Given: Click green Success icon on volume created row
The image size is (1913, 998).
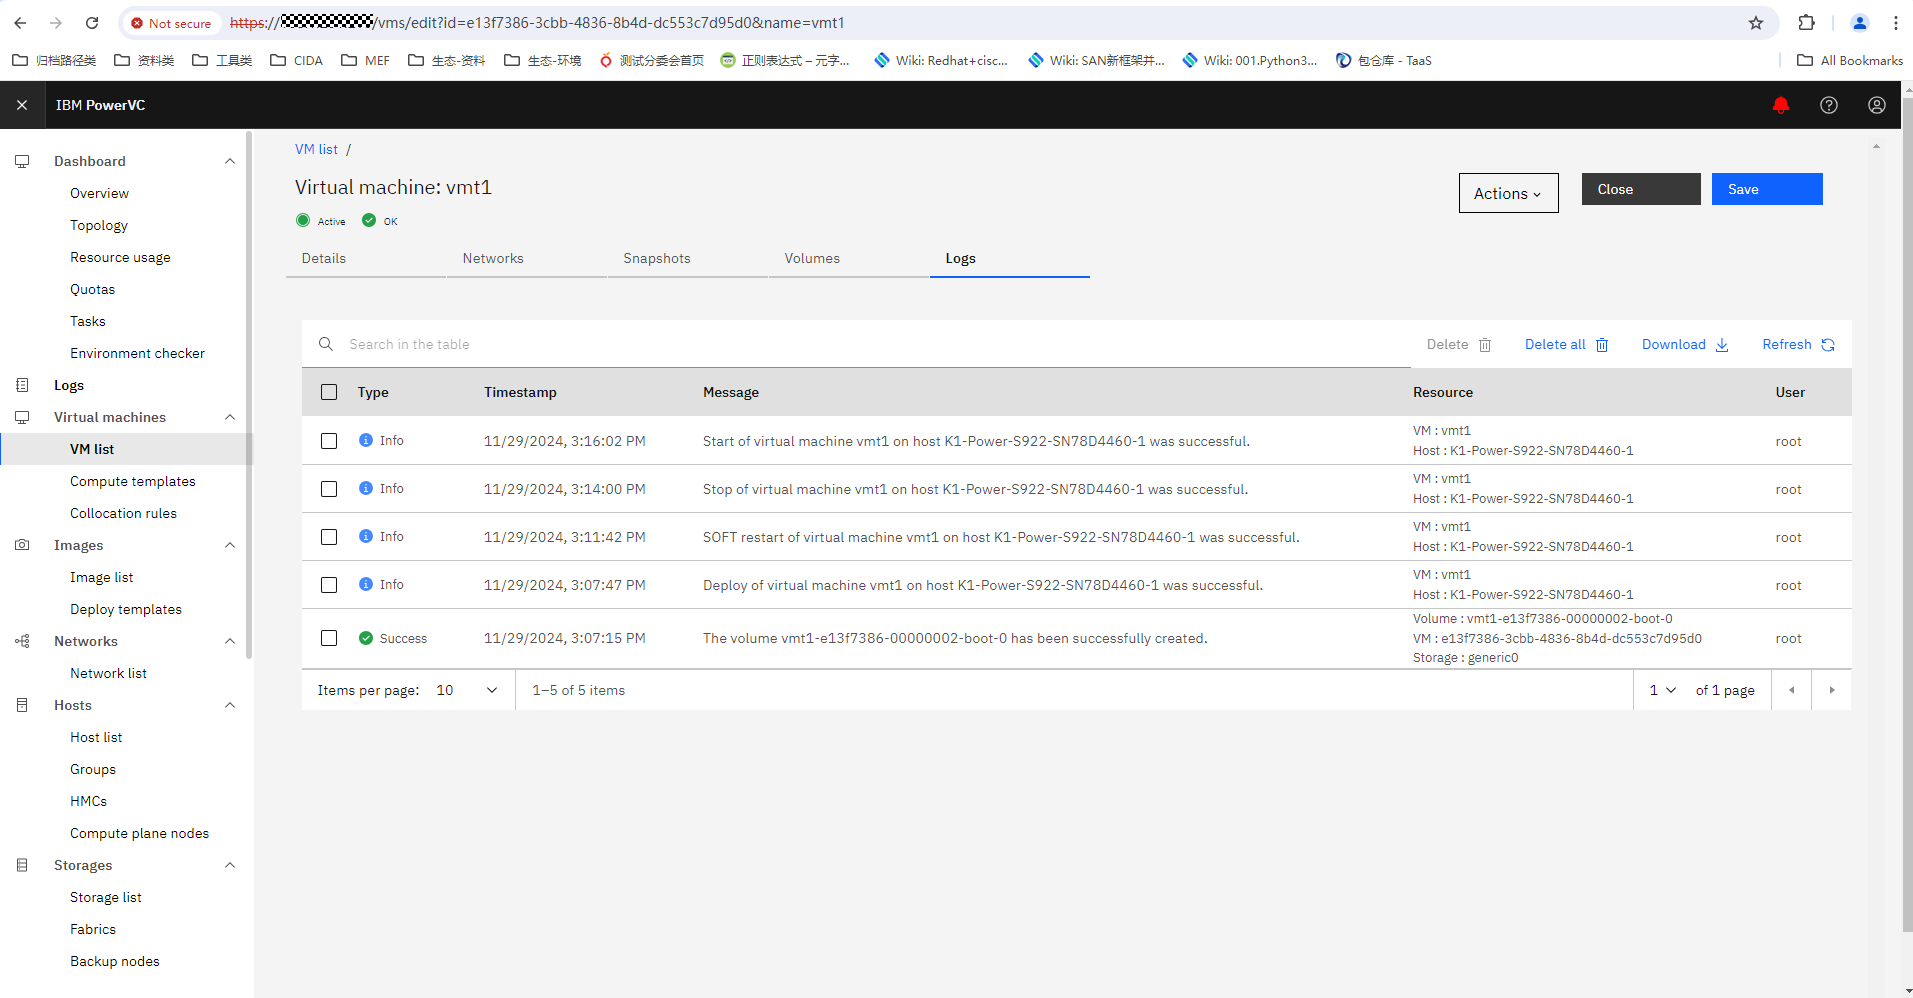Looking at the screenshot, I should click(x=366, y=638).
